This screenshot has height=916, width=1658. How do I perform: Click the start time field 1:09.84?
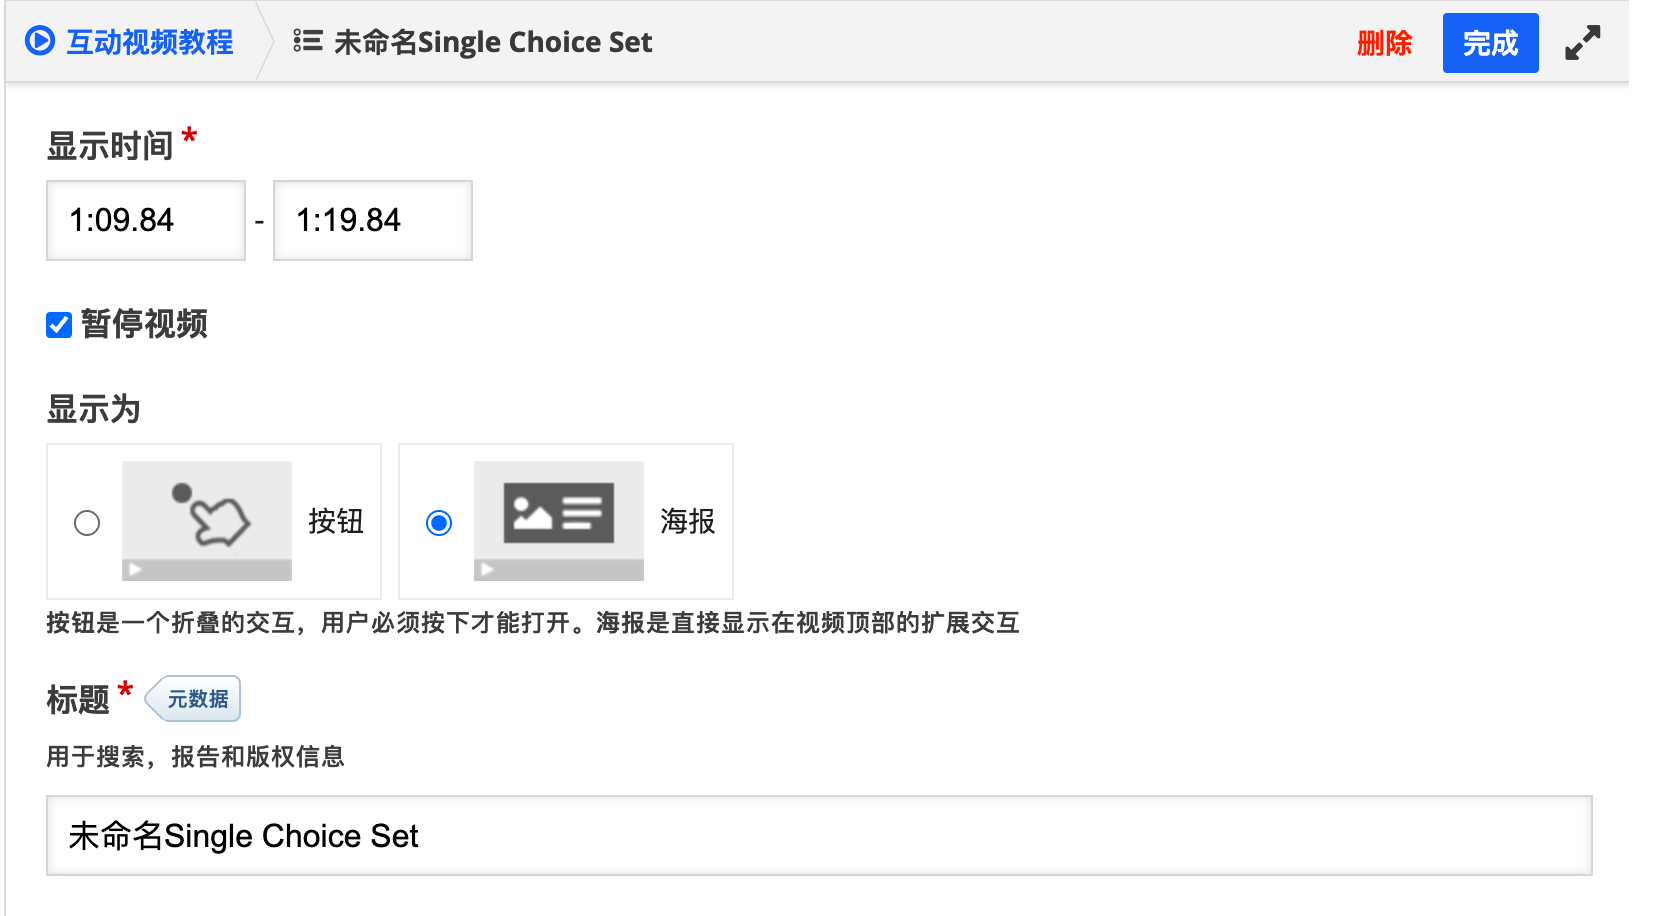point(146,220)
